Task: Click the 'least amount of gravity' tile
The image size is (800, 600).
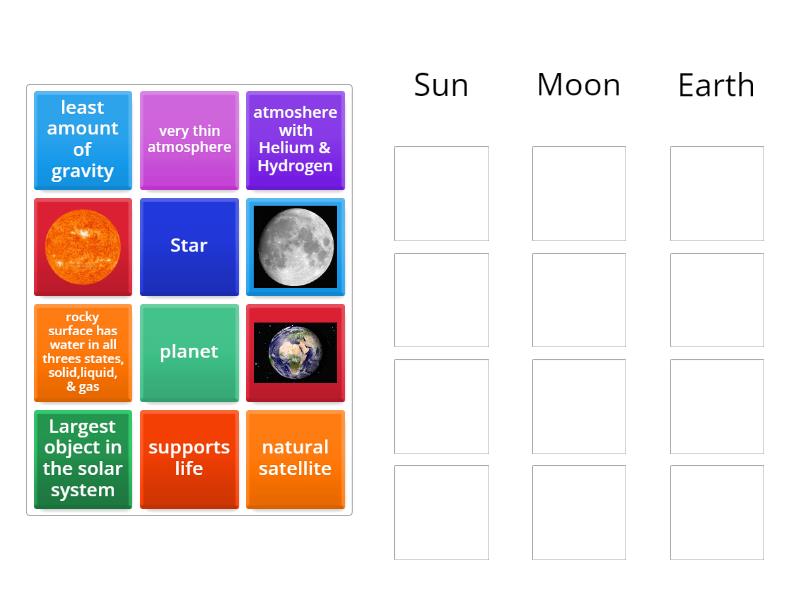Action: coord(82,140)
